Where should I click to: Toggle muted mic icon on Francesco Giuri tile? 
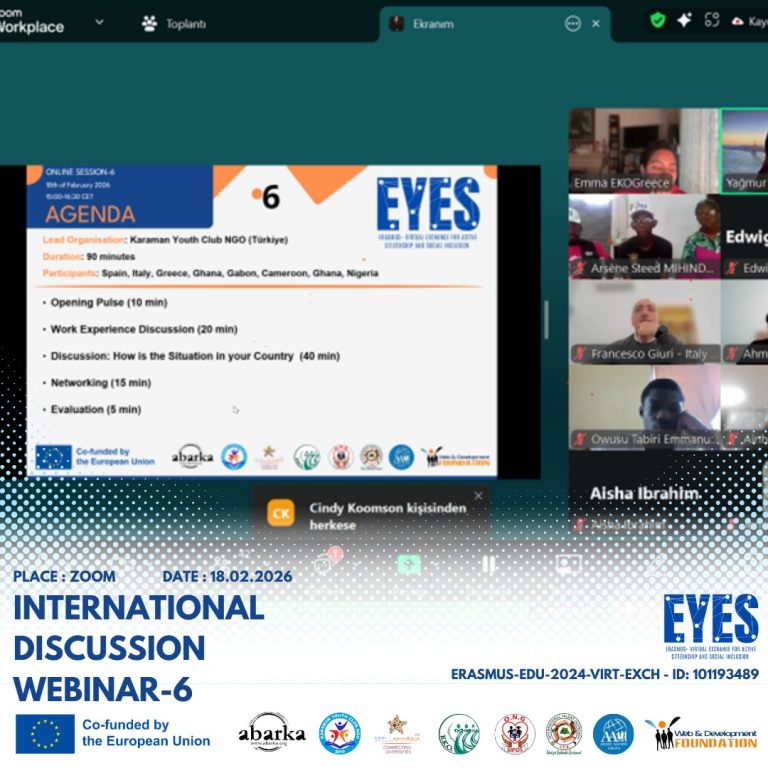pyautogui.click(x=581, y=354)
